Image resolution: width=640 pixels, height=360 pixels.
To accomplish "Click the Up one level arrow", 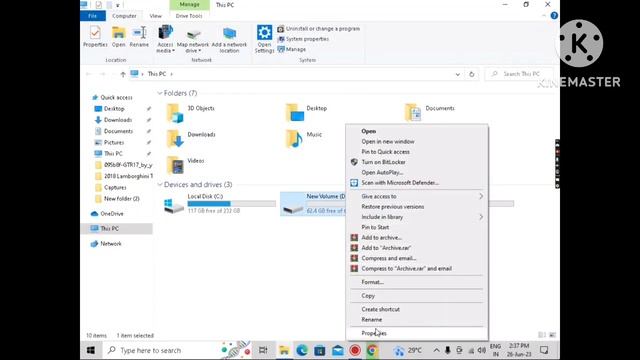I will pos(123,74).
